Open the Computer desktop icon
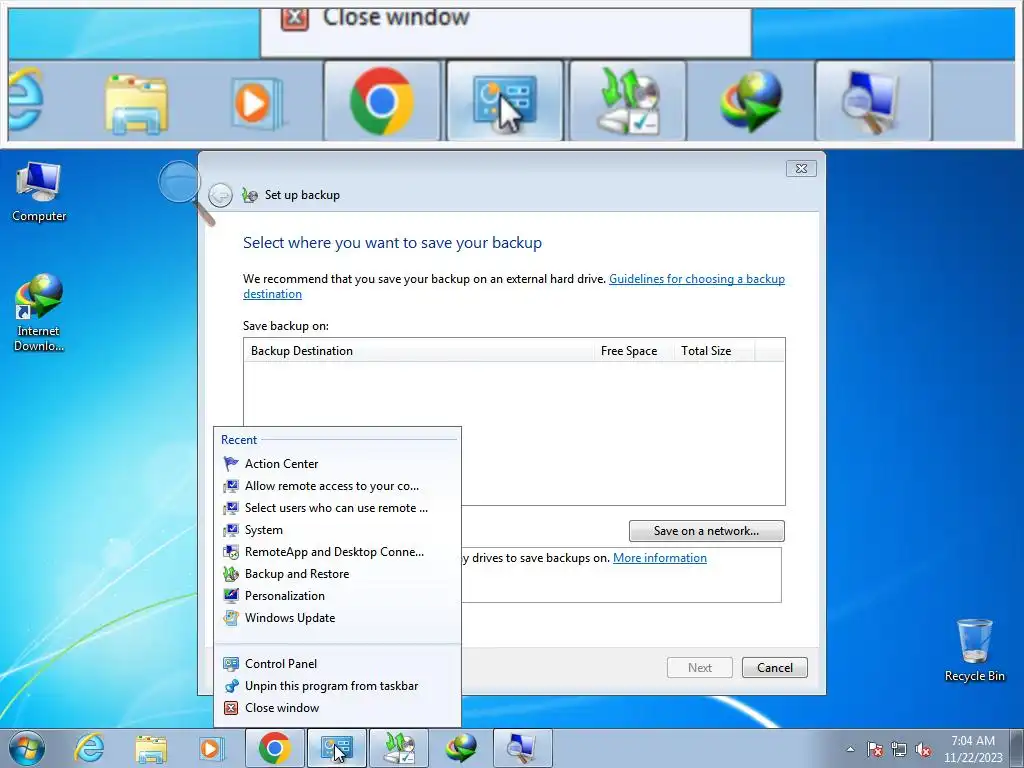Screen dimensions: 1024x768 pos(39,193)
